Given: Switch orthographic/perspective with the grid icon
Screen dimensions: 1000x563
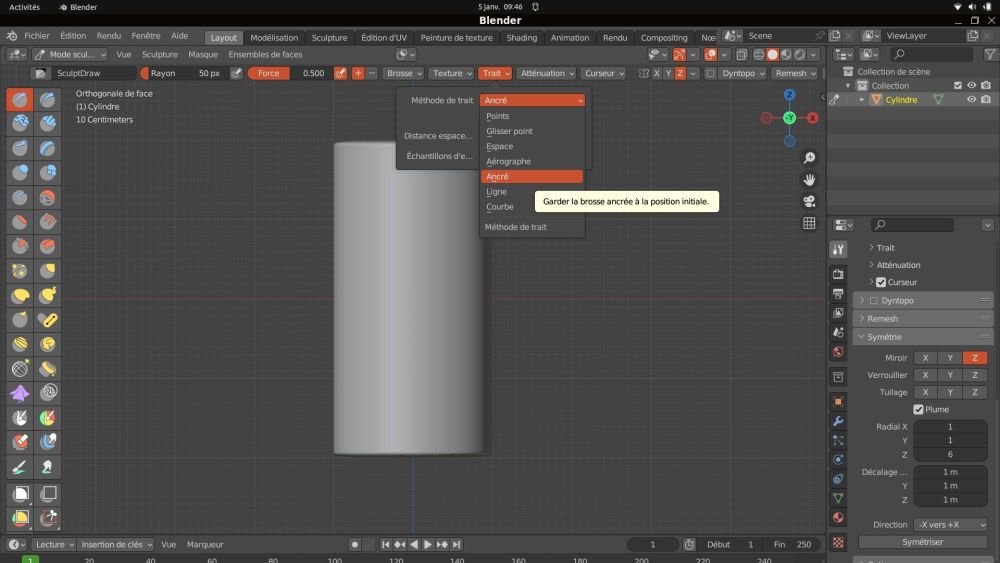Looking at the screenshot, I should pyautogui.click(x=809, y=223).
